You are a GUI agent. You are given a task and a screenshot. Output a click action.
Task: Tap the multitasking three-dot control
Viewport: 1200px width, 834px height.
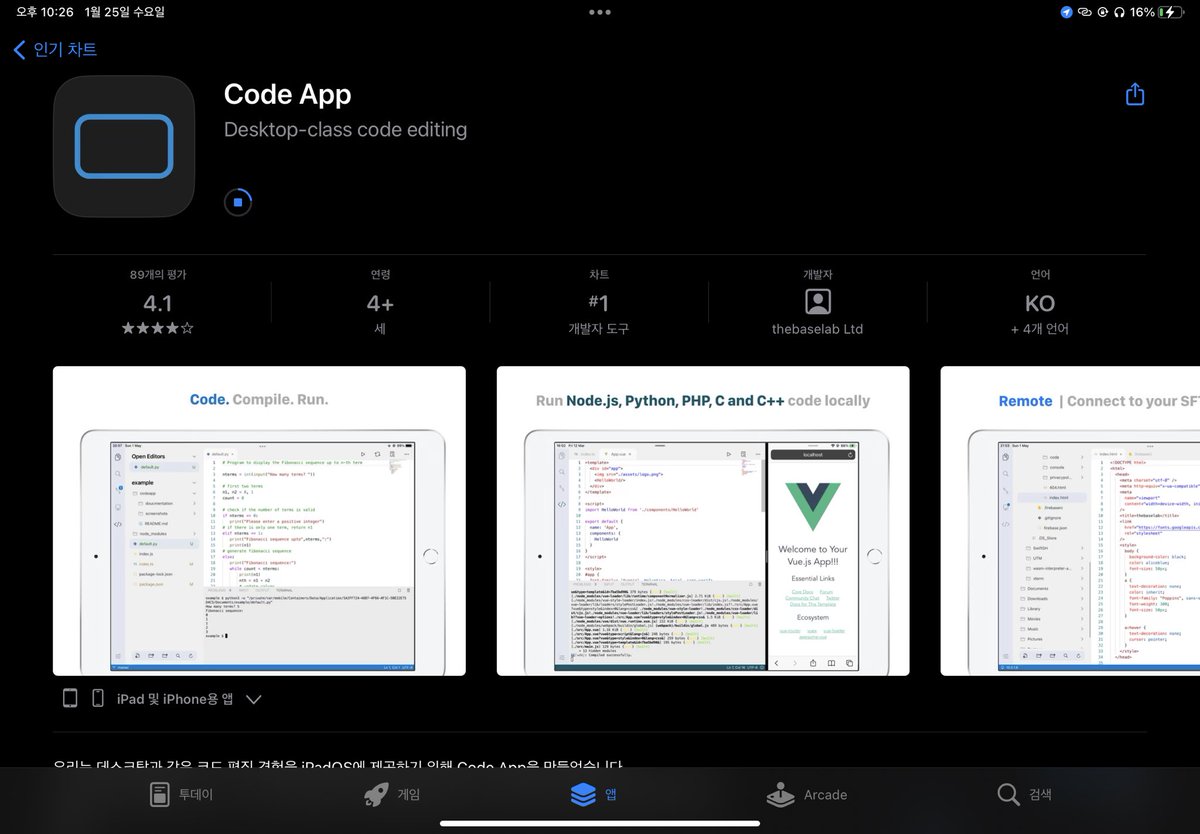click(x=599, y=12)
